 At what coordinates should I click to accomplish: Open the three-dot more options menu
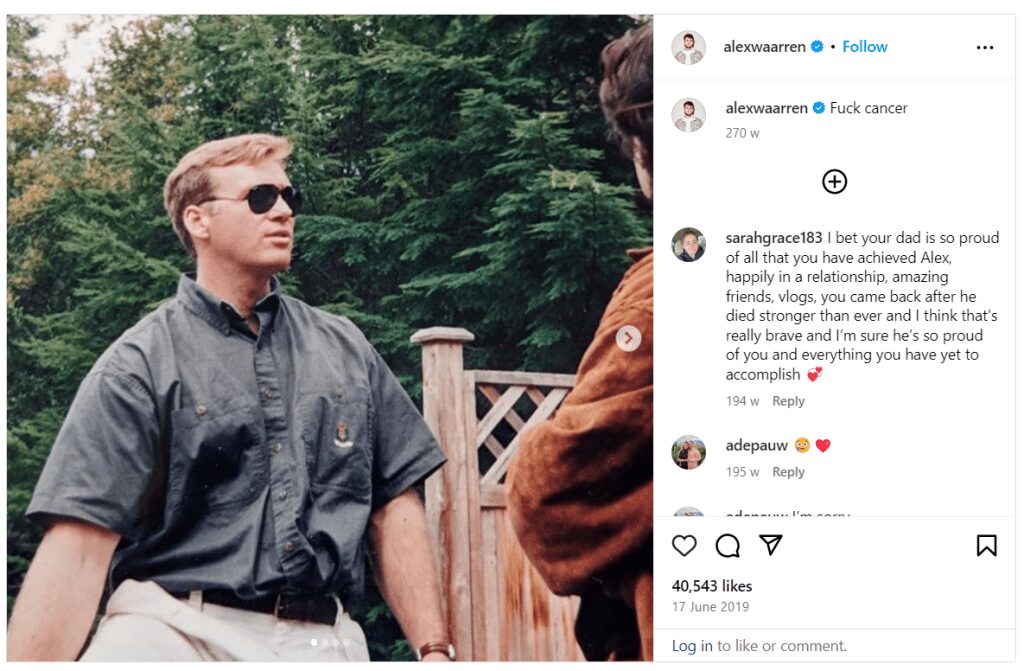[985, 47]
